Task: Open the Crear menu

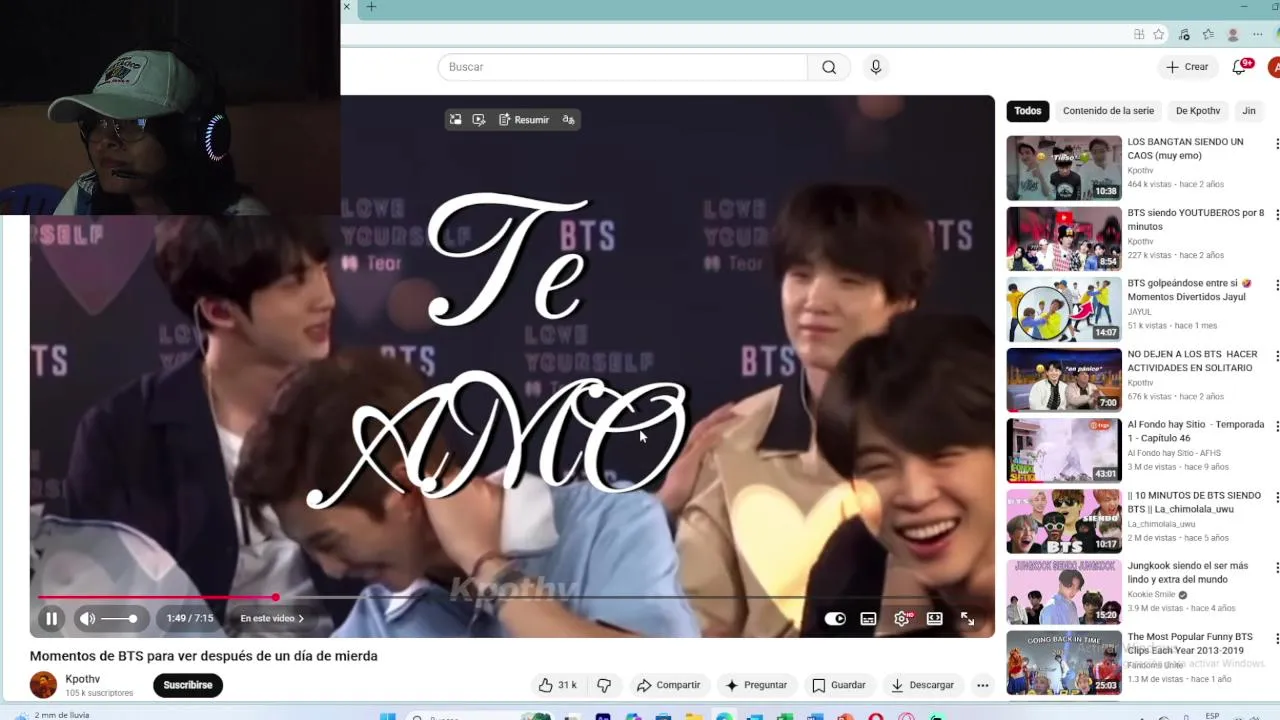Action: (1187, 67)
